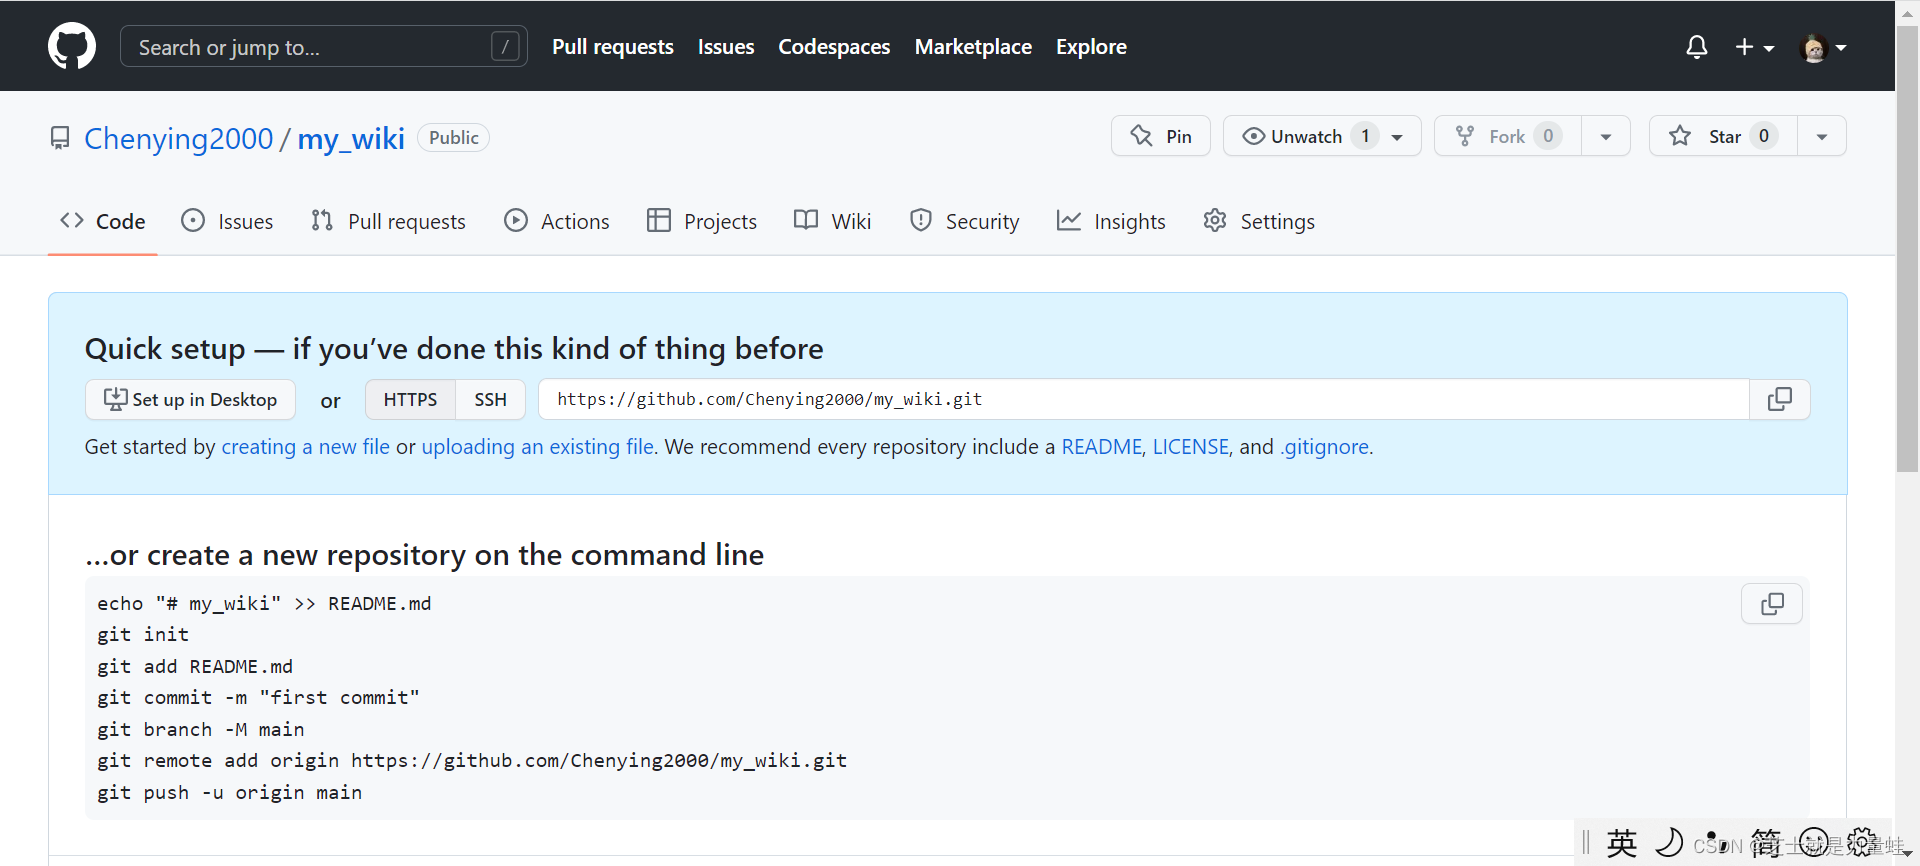Switch to the repository Issues tab
The image size is (1920, 866).
click(227, 221)
